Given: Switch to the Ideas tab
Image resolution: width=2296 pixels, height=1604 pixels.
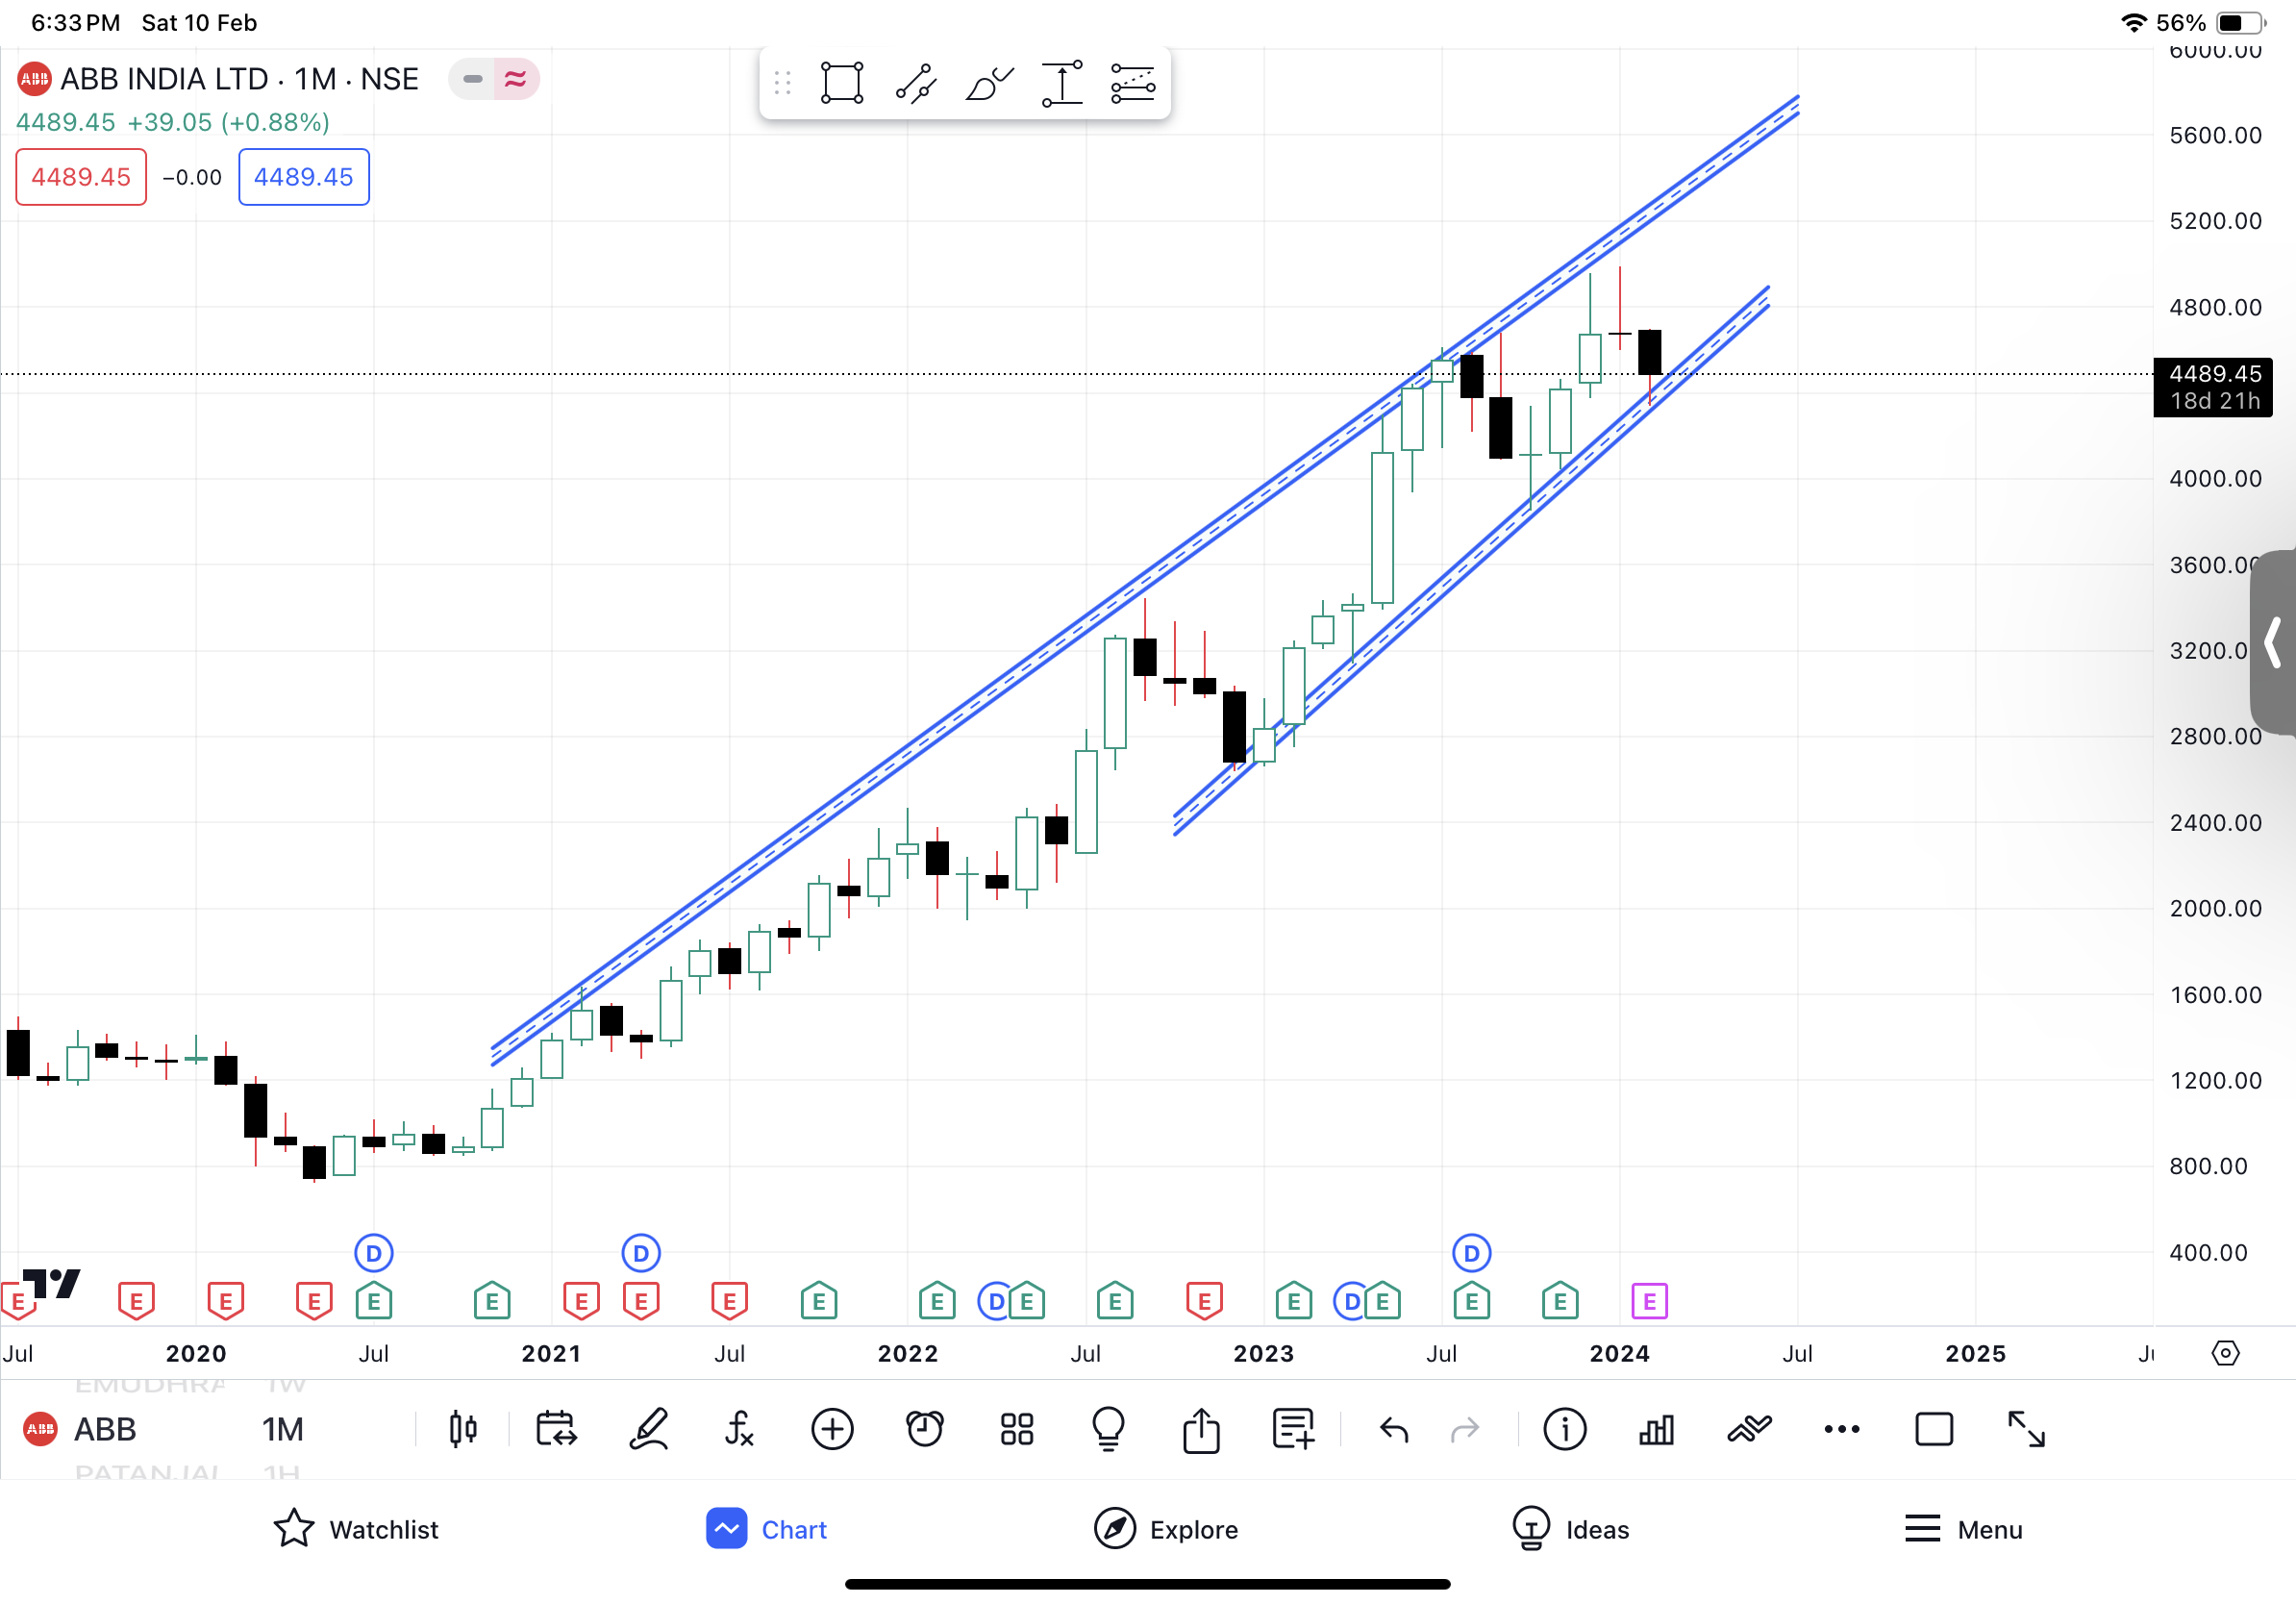Looking at the screenshot, I should coord(1571,1529).
